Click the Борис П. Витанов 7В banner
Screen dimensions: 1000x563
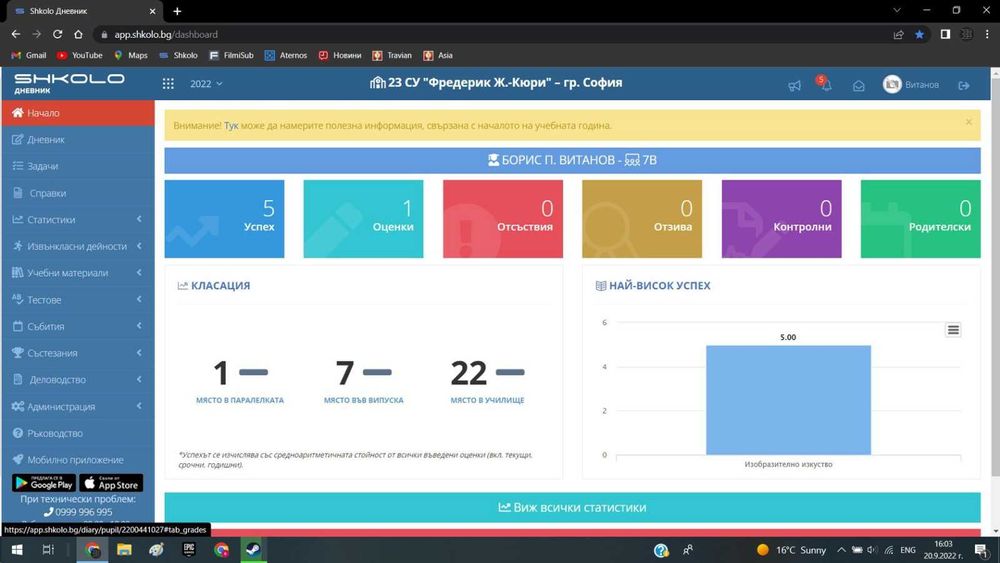coord(573,160)
